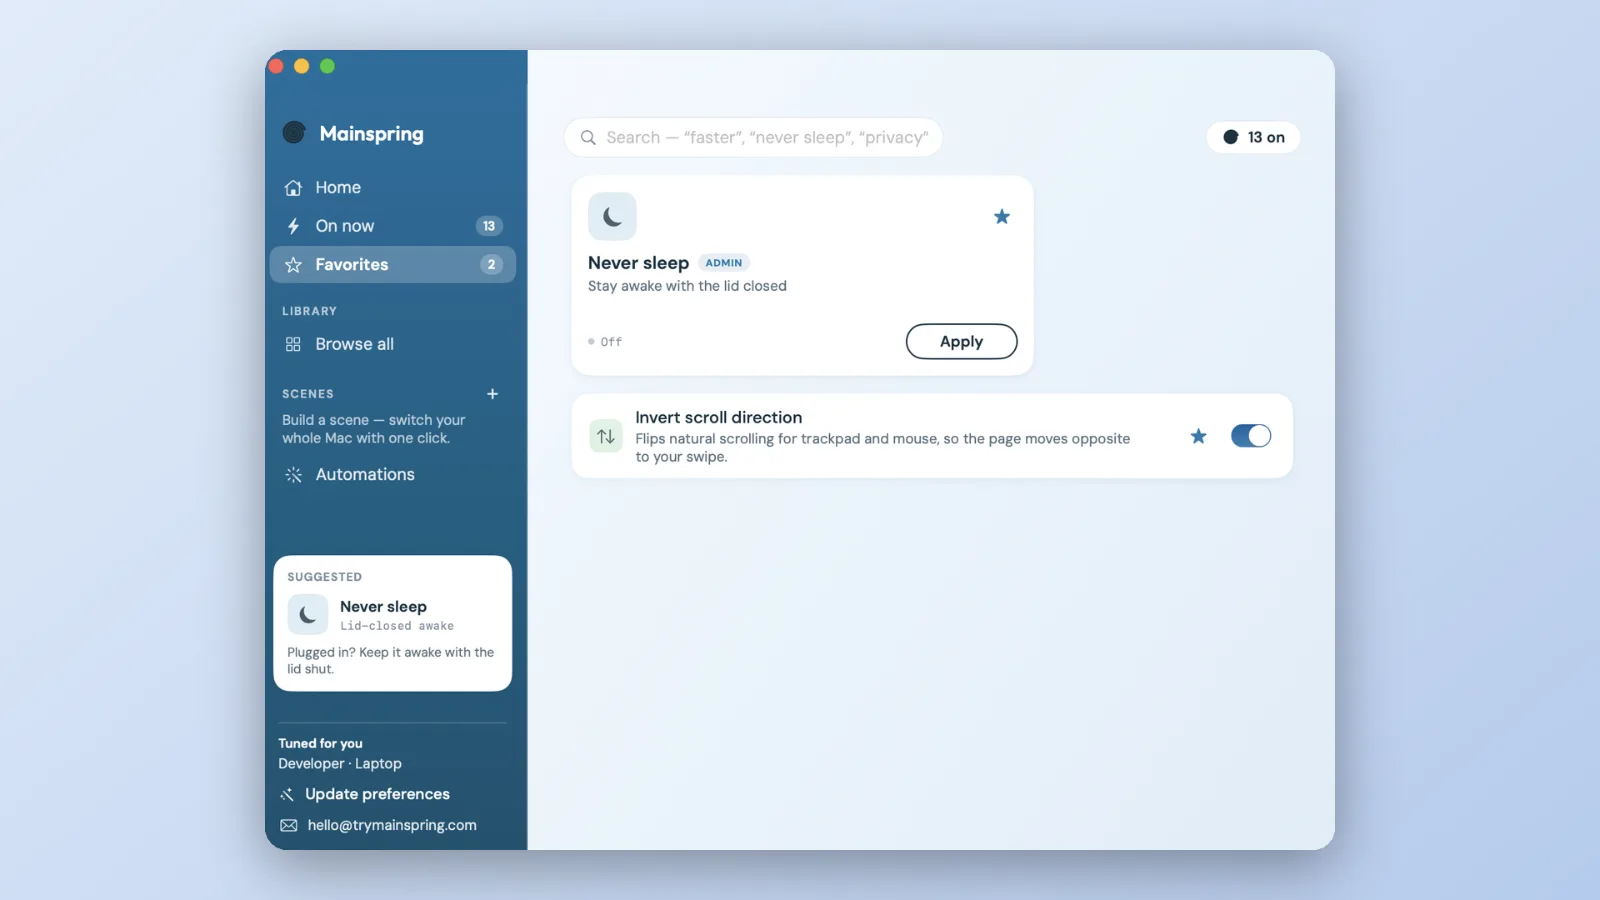Click the "Developer · Laptop" profile text
This screenshot has height=900, width=1600.
tap(340, 764)
